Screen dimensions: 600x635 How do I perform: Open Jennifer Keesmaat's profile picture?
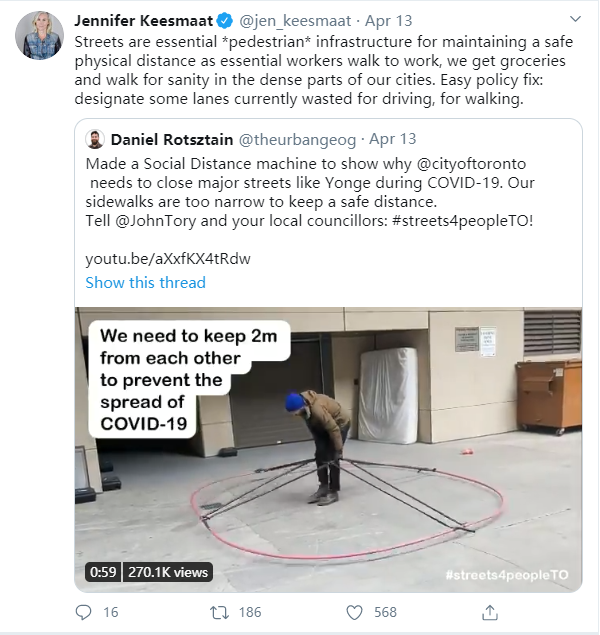39,35
